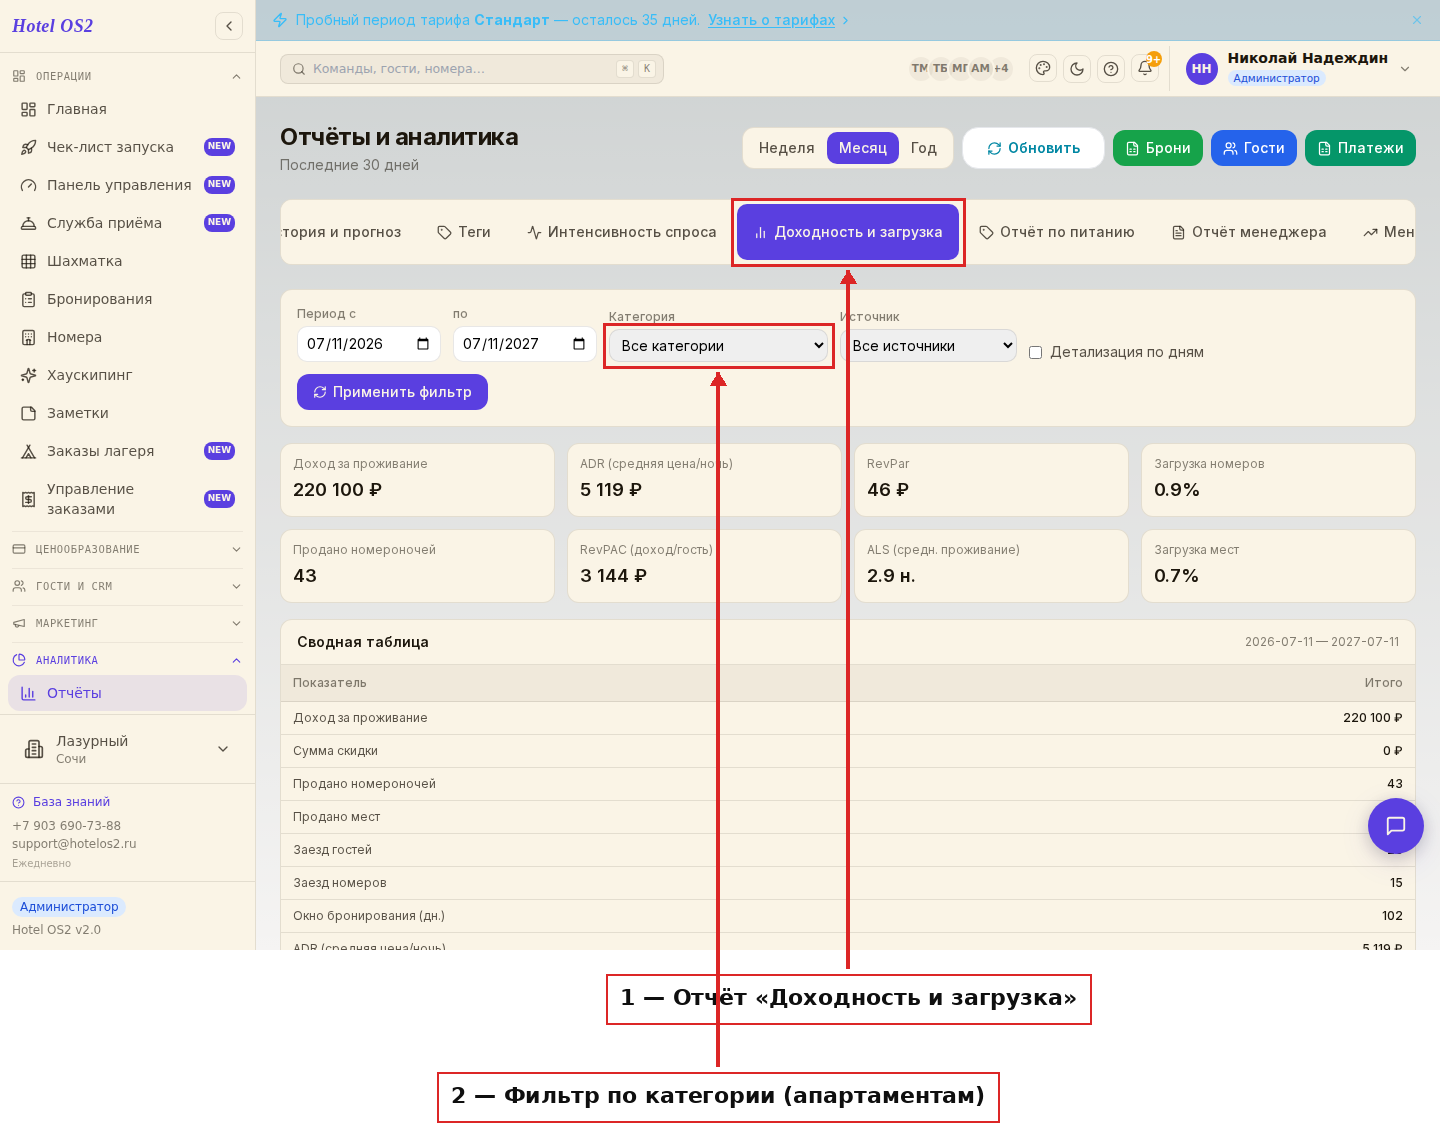Open notifications bell icon

[1145, 68]
